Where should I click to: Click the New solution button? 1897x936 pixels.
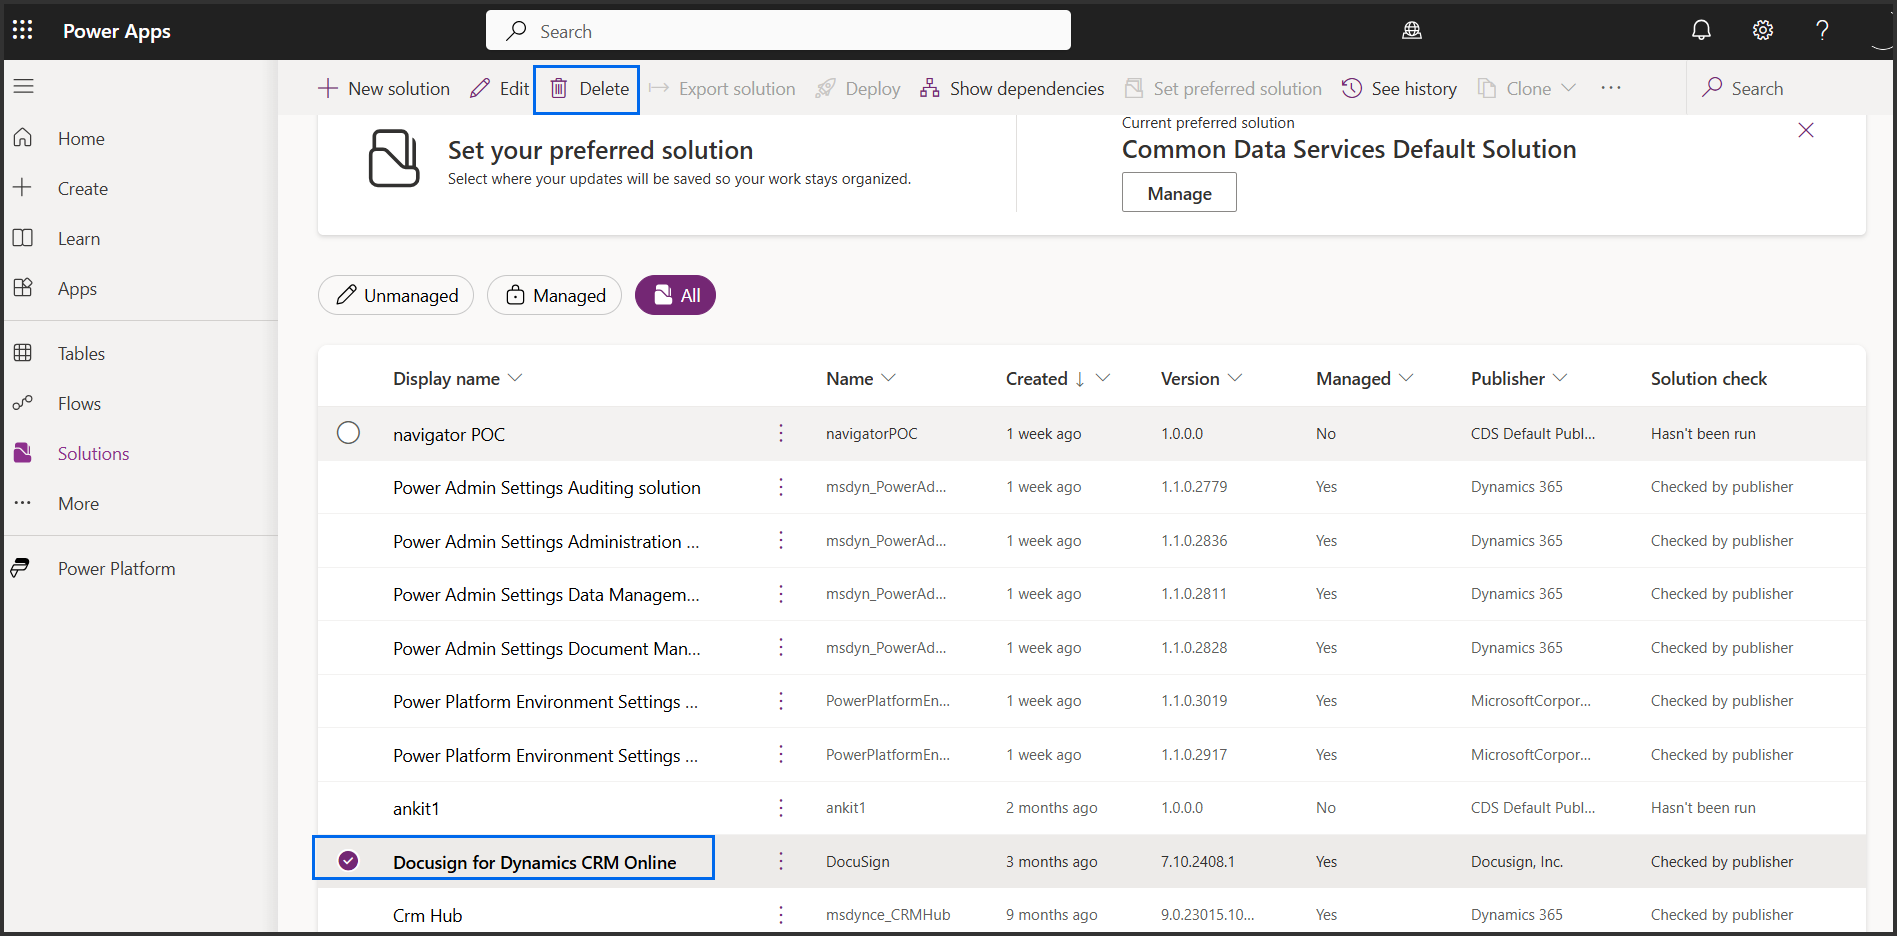point(383,88)
